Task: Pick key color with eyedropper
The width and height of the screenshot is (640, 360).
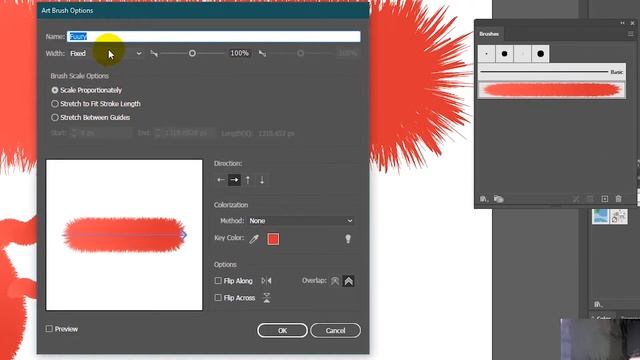Action: pyautogui.click(x=254, y=239)
